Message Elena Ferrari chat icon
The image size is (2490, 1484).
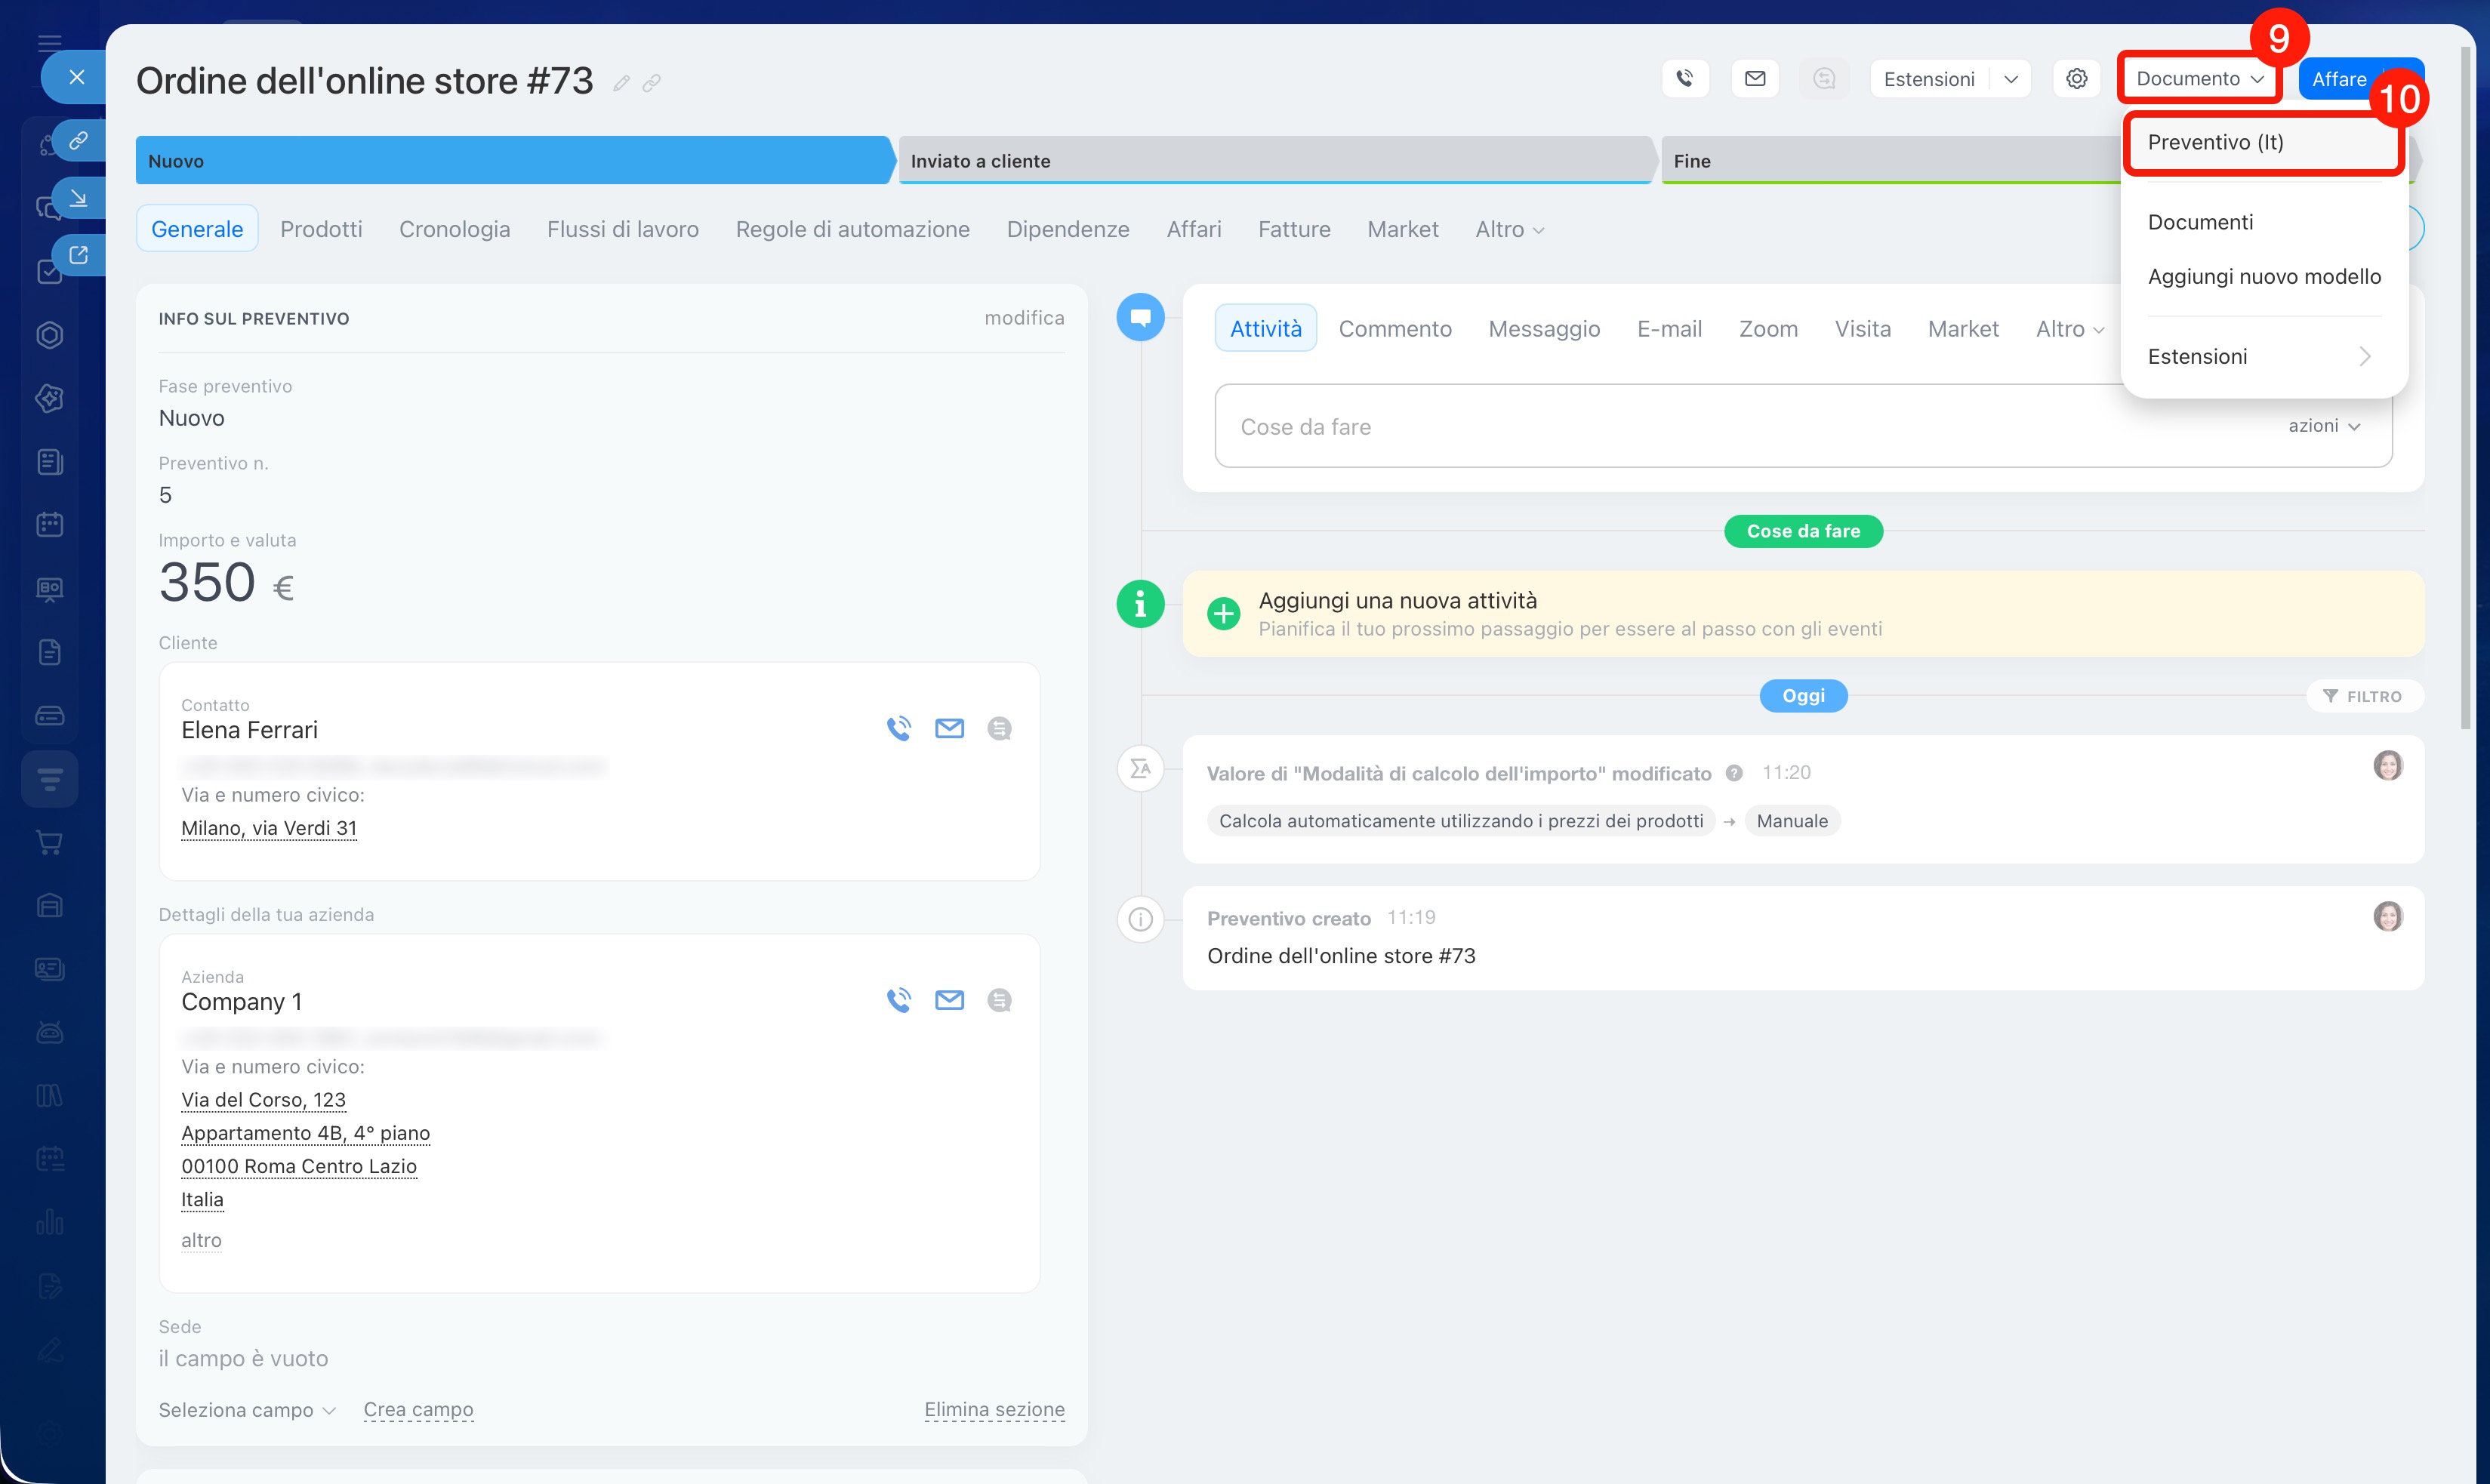(x=999, y=728)
